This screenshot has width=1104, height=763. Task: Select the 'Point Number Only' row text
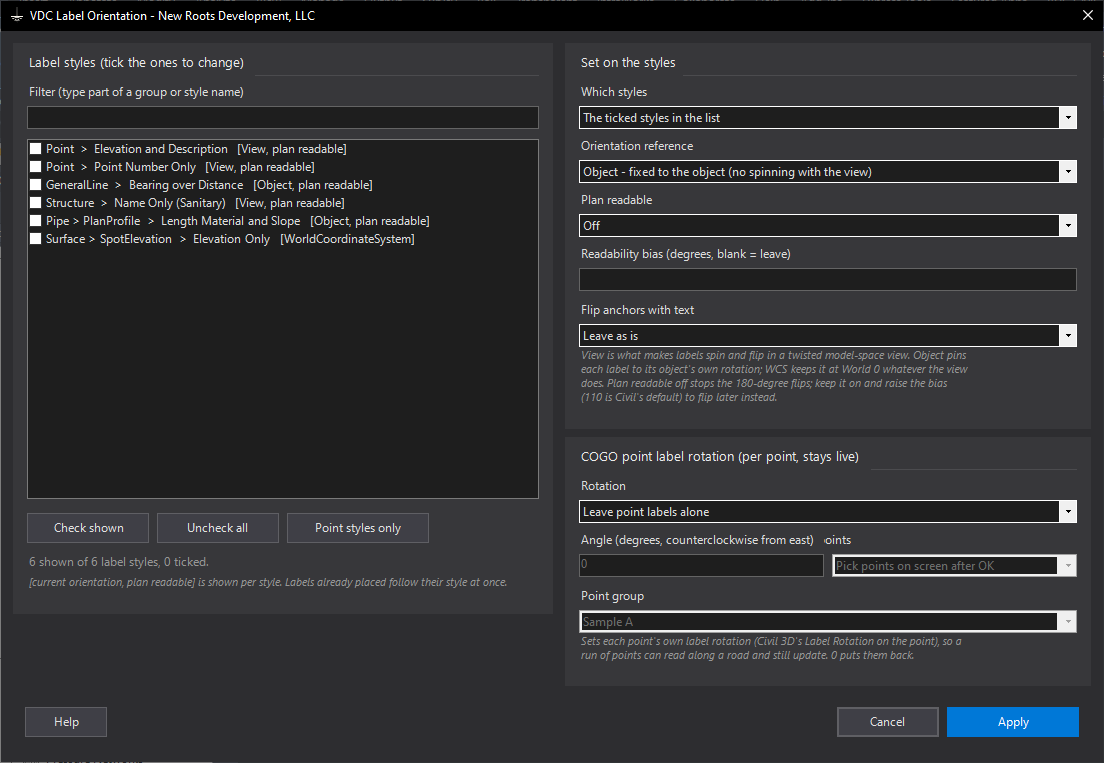pos(144,167)
